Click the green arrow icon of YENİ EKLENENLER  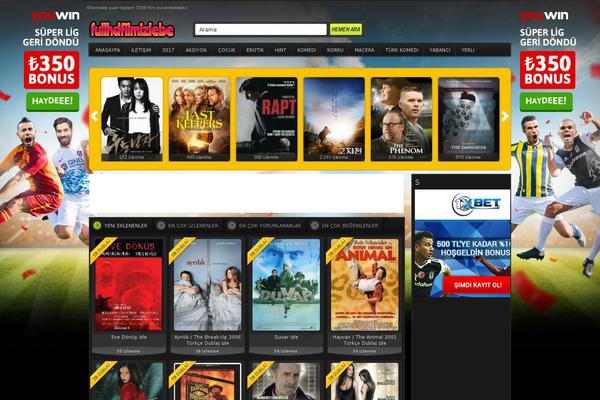97,225
